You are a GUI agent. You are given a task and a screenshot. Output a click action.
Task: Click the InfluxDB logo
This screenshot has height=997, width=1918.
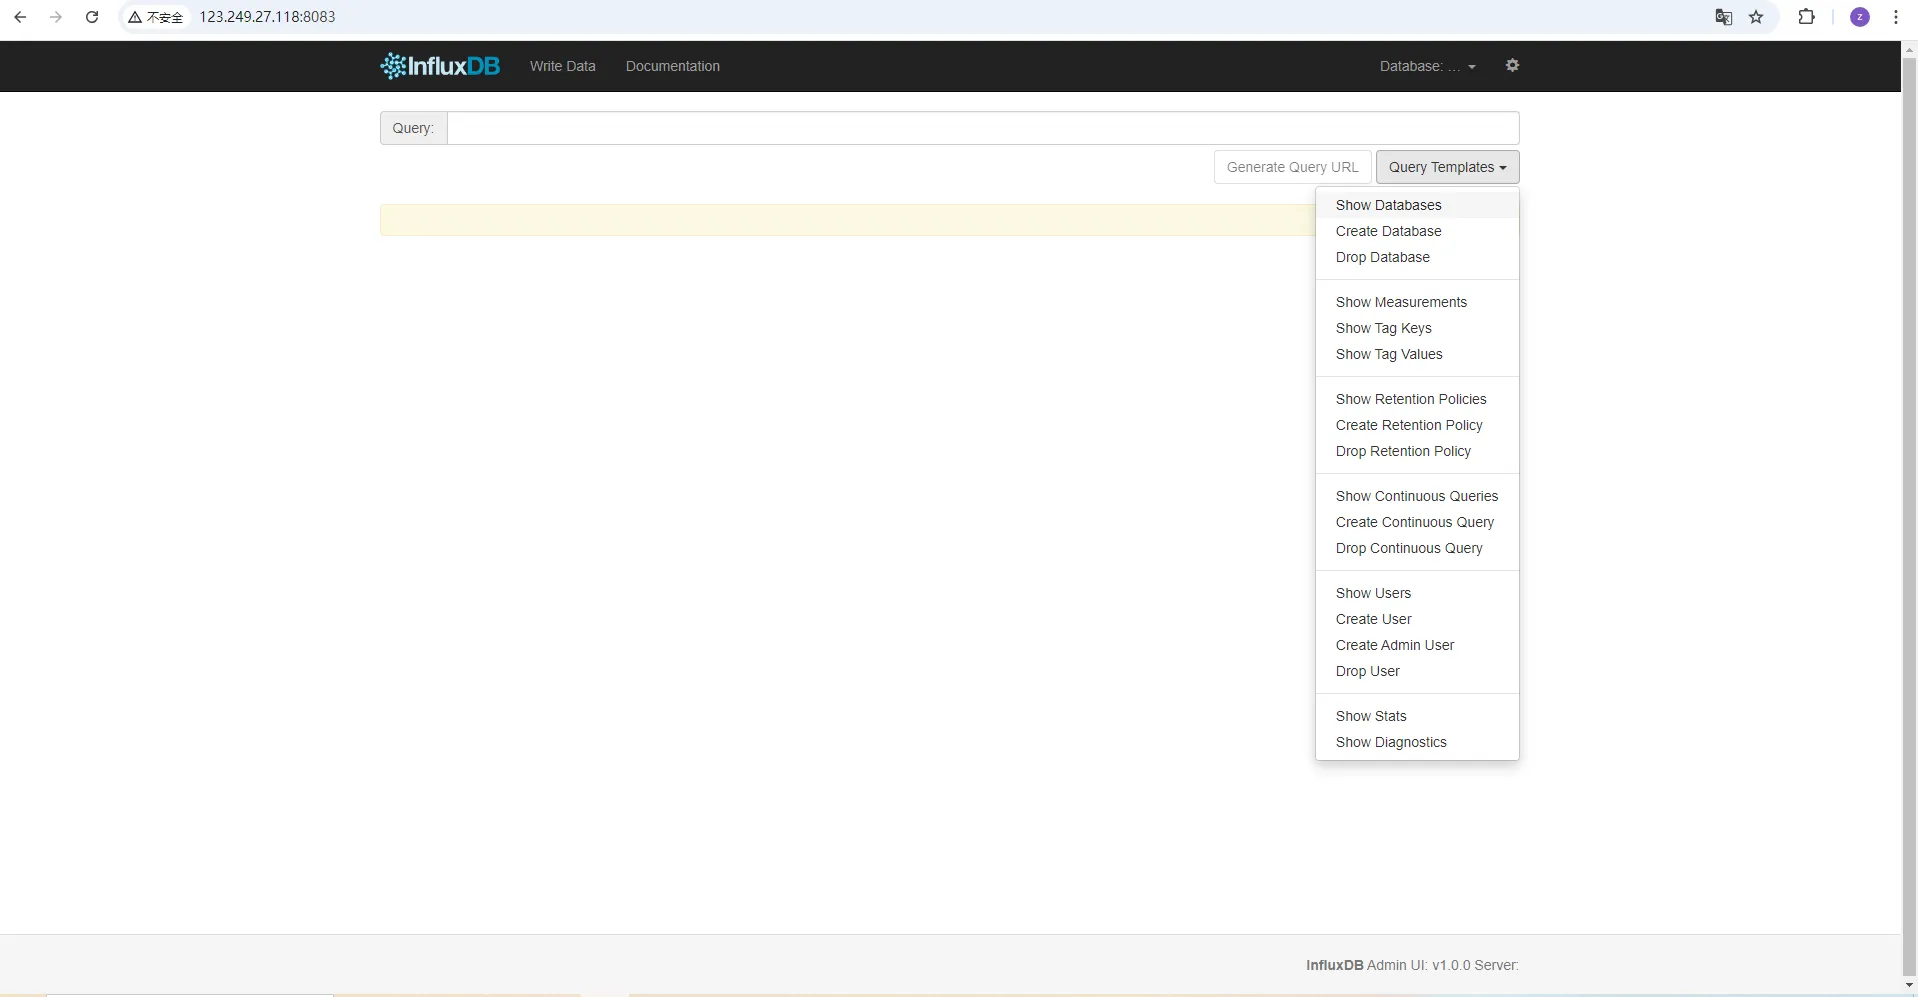tap(440, 66)
